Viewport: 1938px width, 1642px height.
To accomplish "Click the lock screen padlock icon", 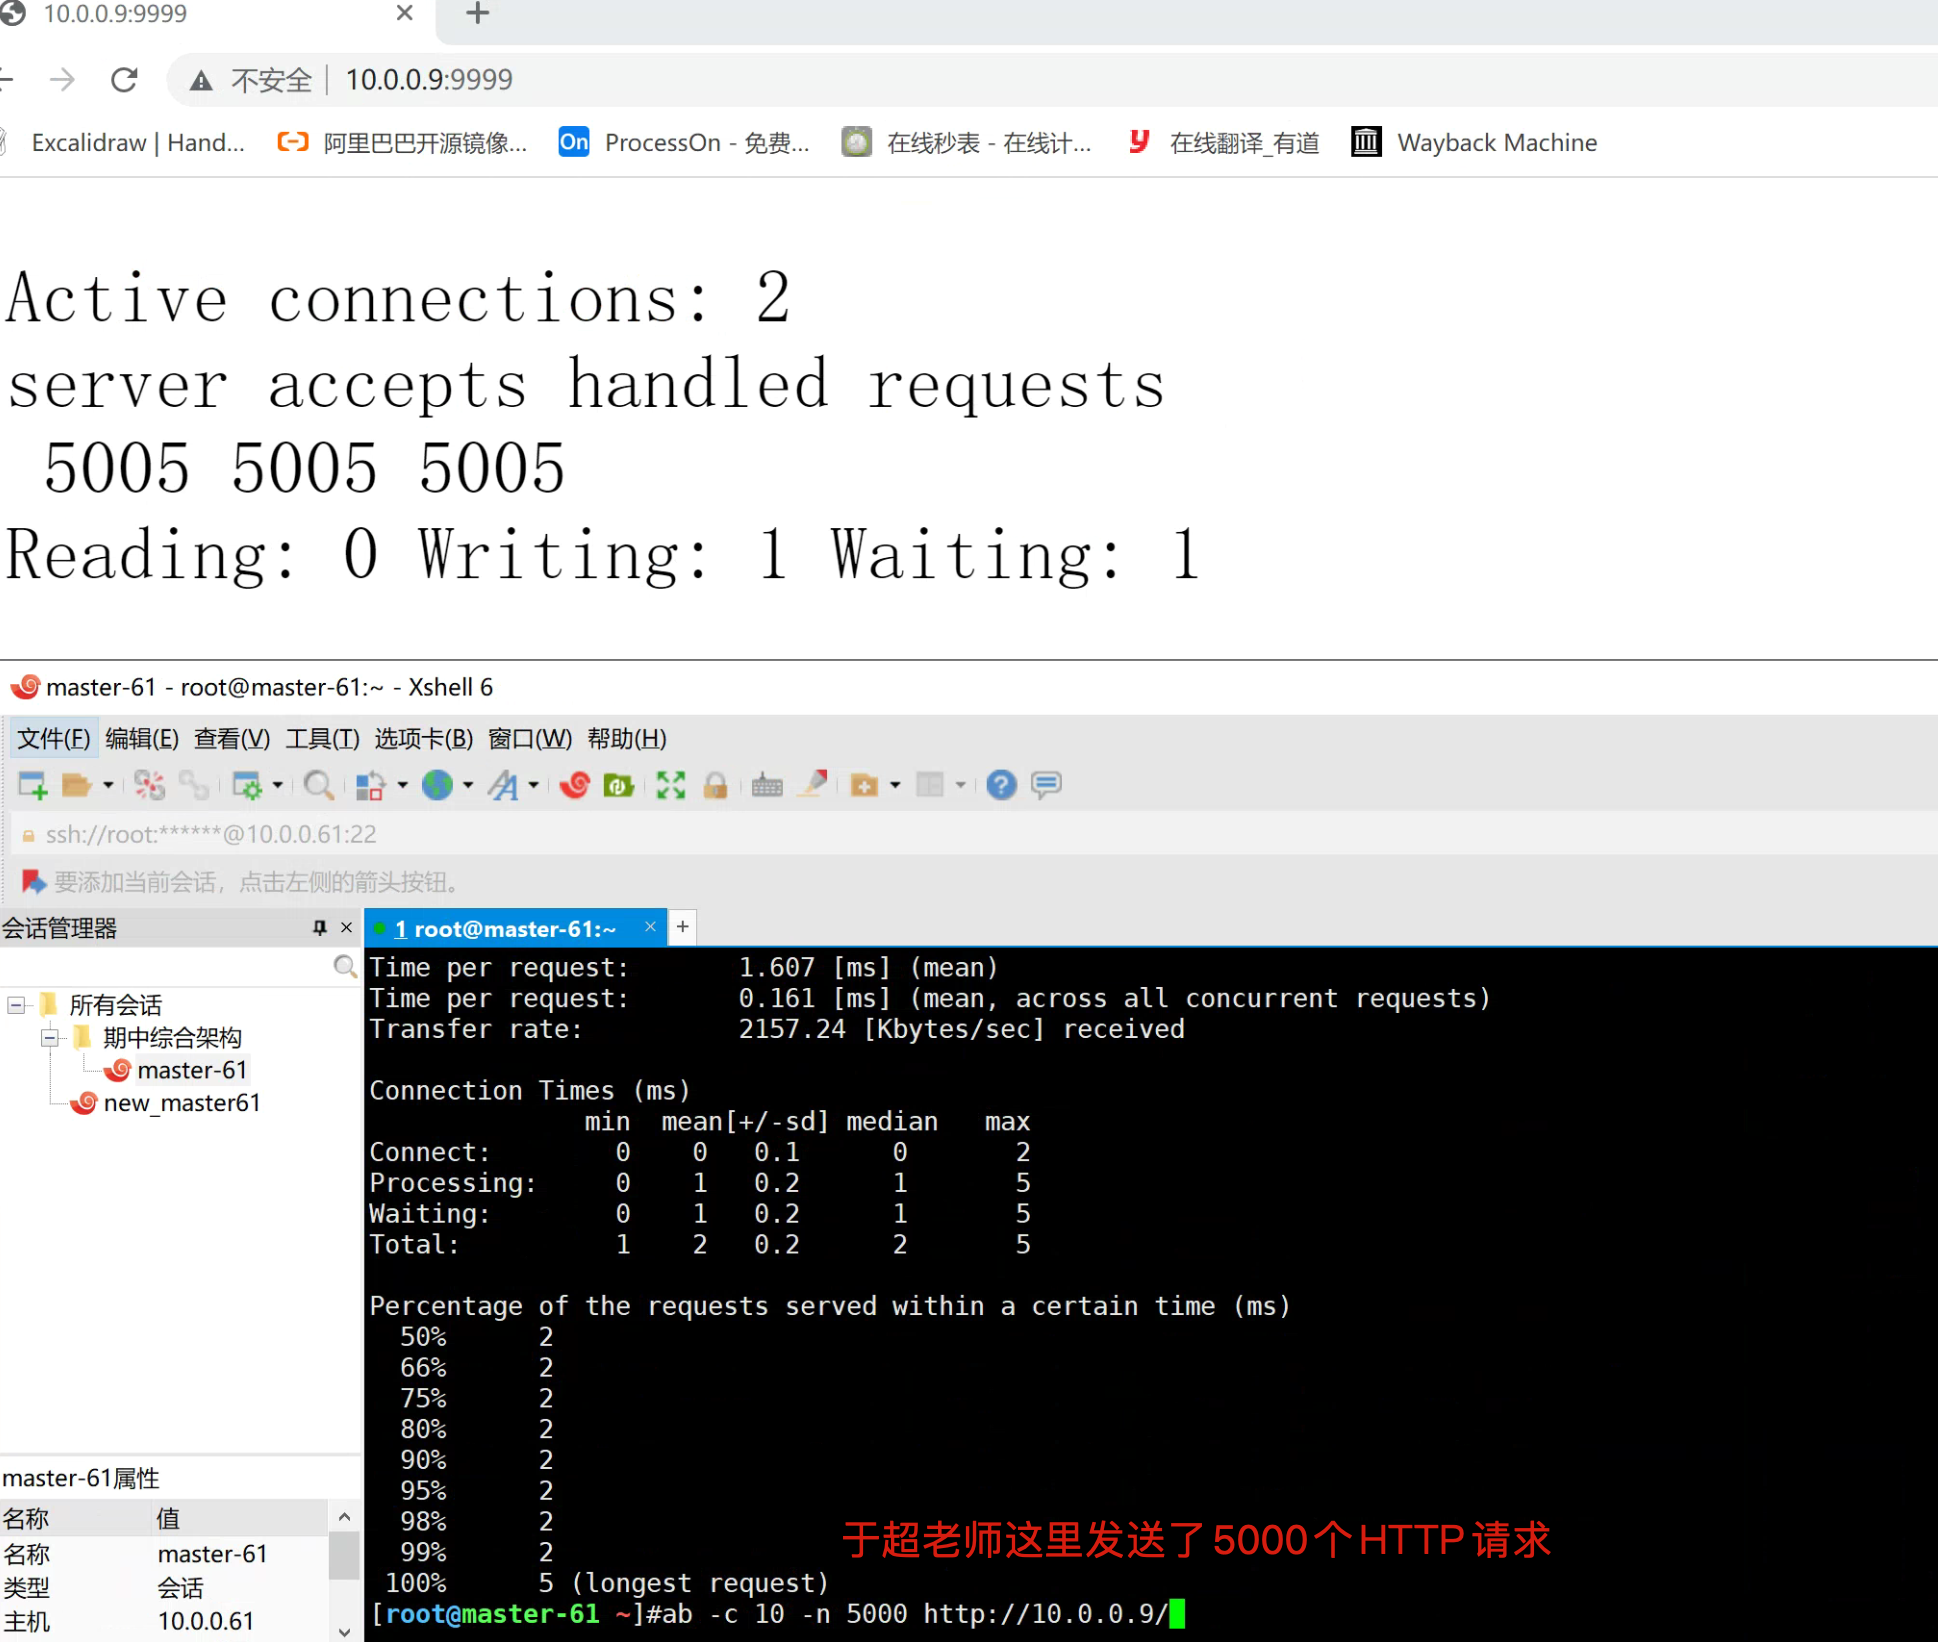I will pyautogui.click(x=715, y=786).
